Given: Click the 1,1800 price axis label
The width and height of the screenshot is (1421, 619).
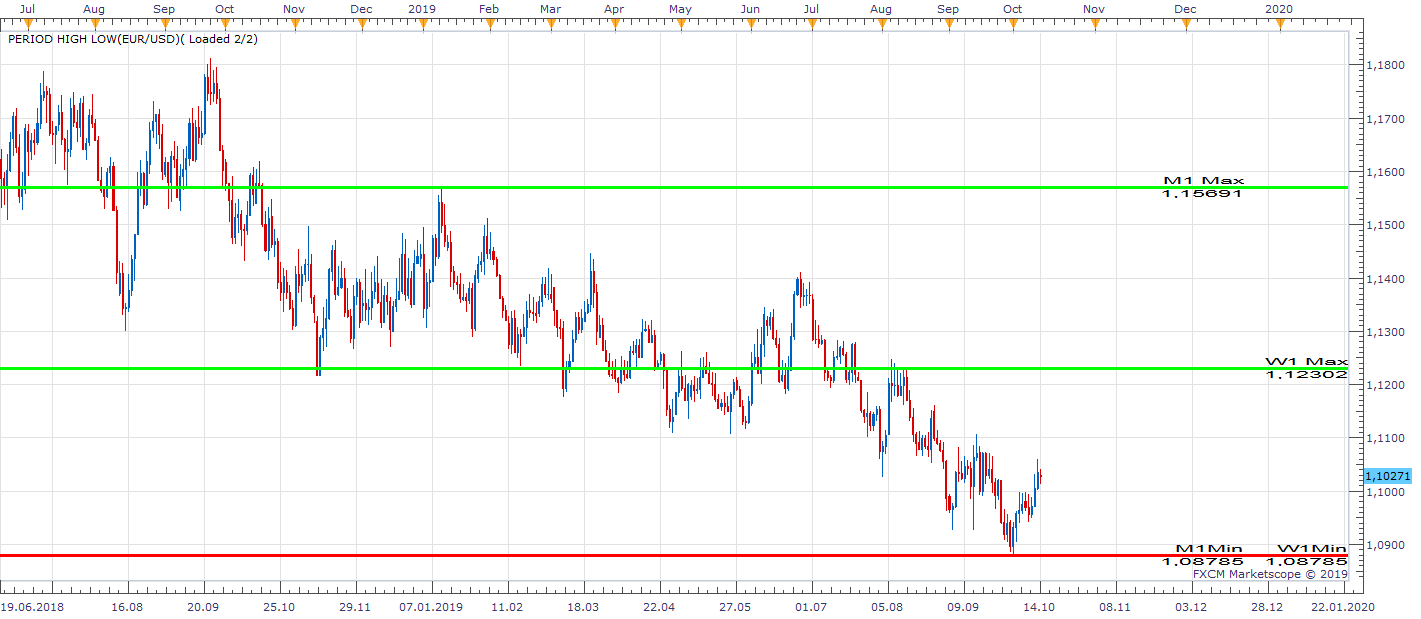Looking at the screenshot, I should [x=1384, y=65].
